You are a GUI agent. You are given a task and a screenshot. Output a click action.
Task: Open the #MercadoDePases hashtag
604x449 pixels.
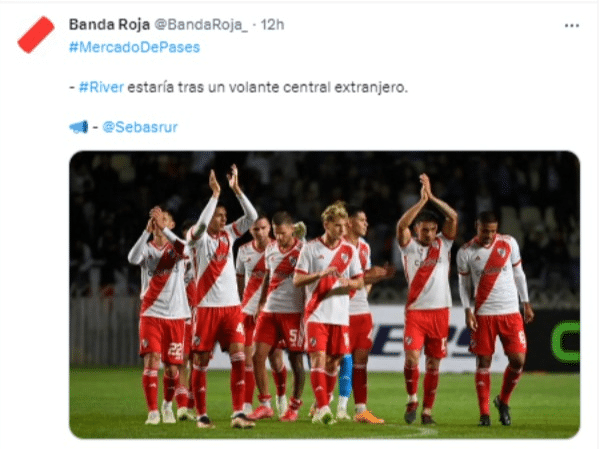coord(134,47)
